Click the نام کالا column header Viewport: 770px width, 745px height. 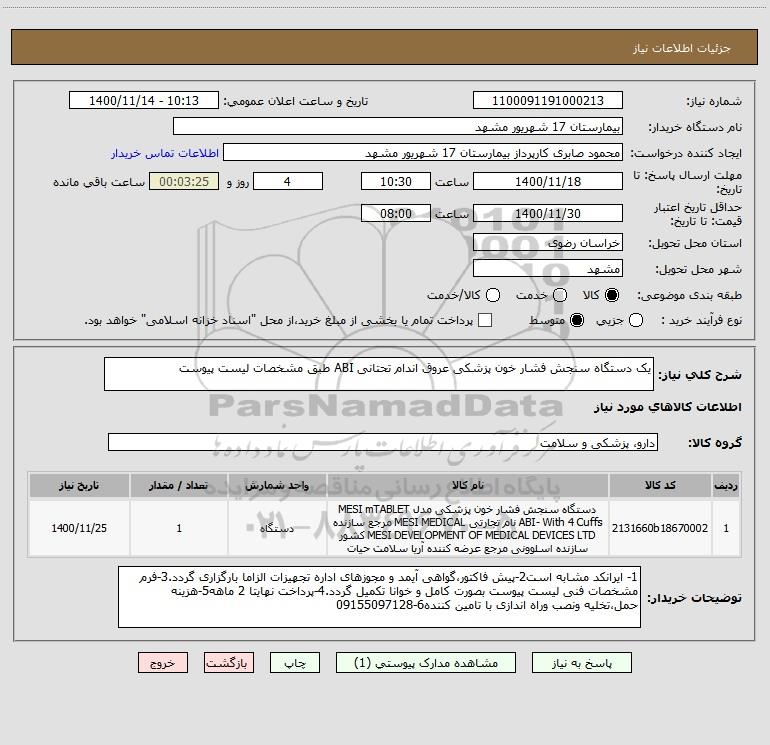(x=468, y=485)
